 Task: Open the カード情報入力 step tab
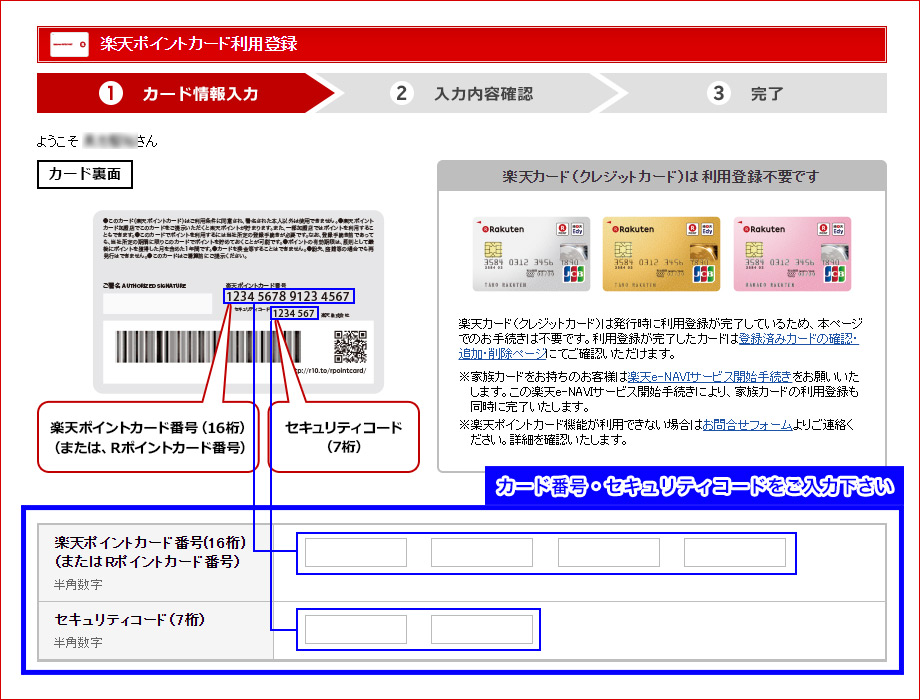click(x=200, y=94)
